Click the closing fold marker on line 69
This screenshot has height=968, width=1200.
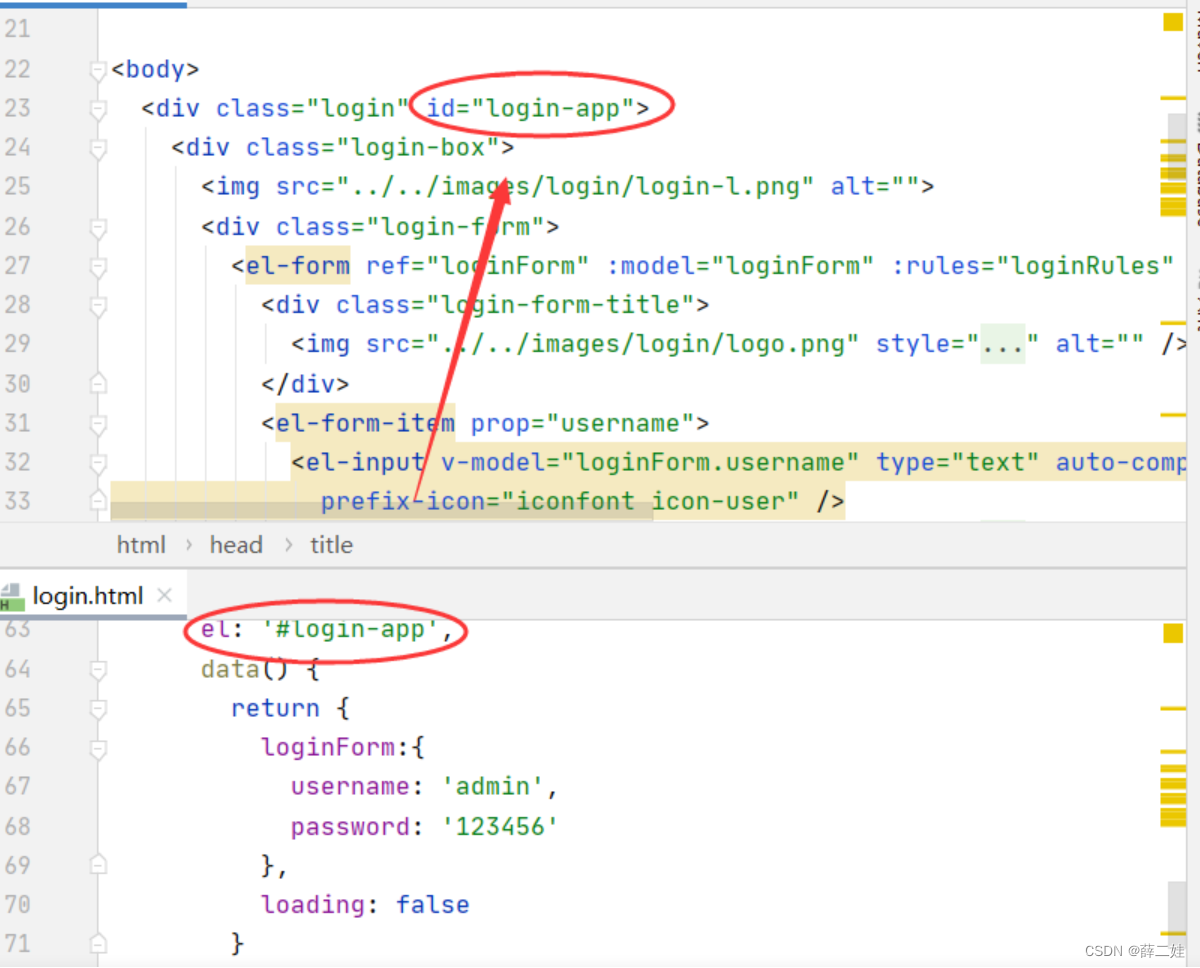pos(98,866)
